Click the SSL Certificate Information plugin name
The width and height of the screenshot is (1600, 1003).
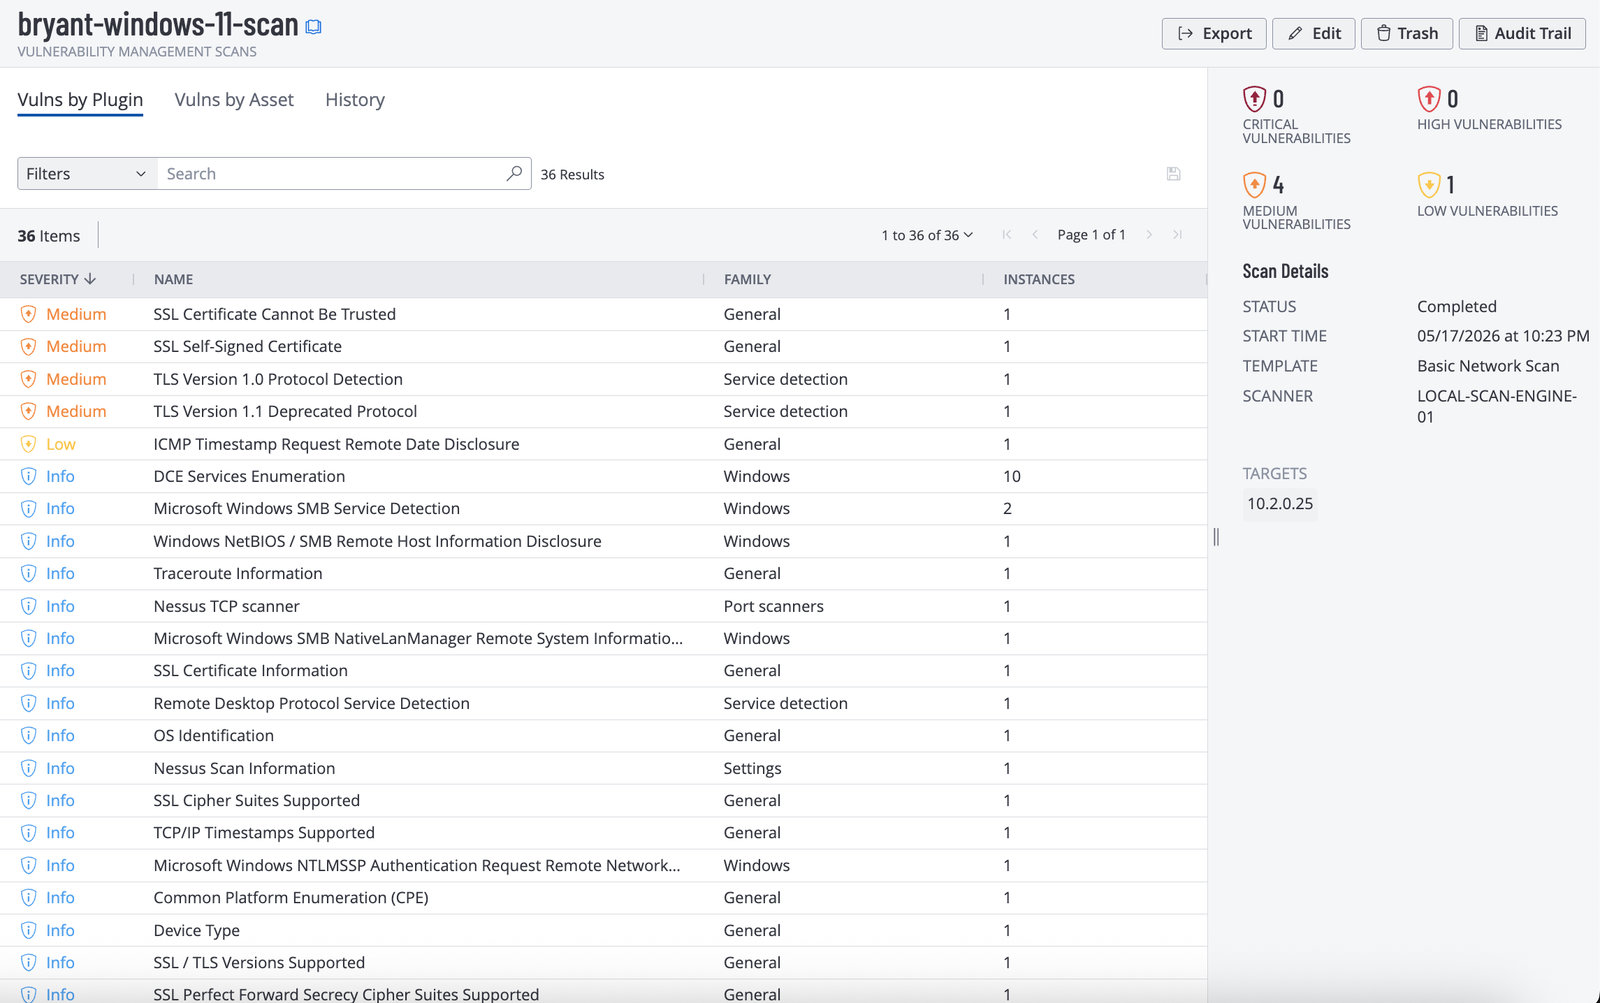point(251,670)
